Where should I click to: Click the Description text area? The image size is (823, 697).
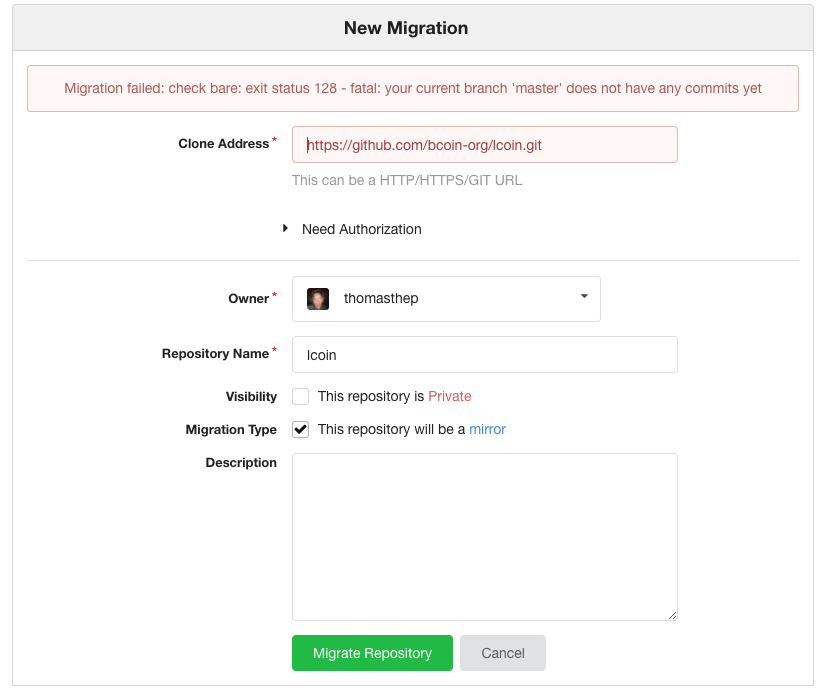484,537
